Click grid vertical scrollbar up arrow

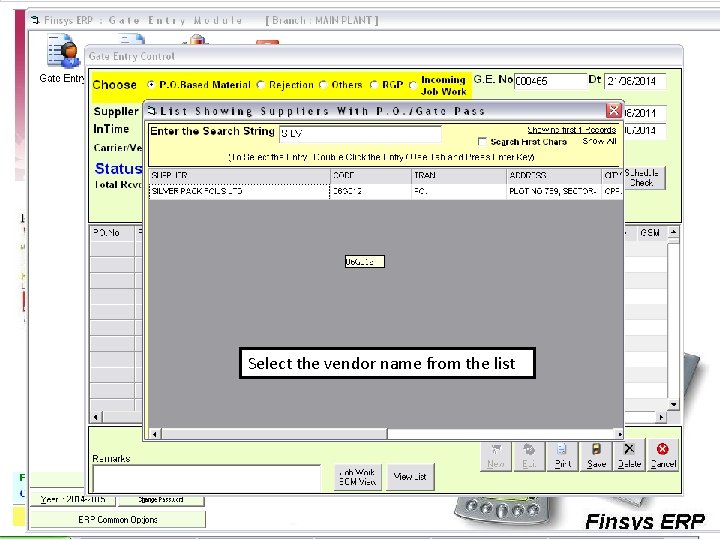[673, 232]
